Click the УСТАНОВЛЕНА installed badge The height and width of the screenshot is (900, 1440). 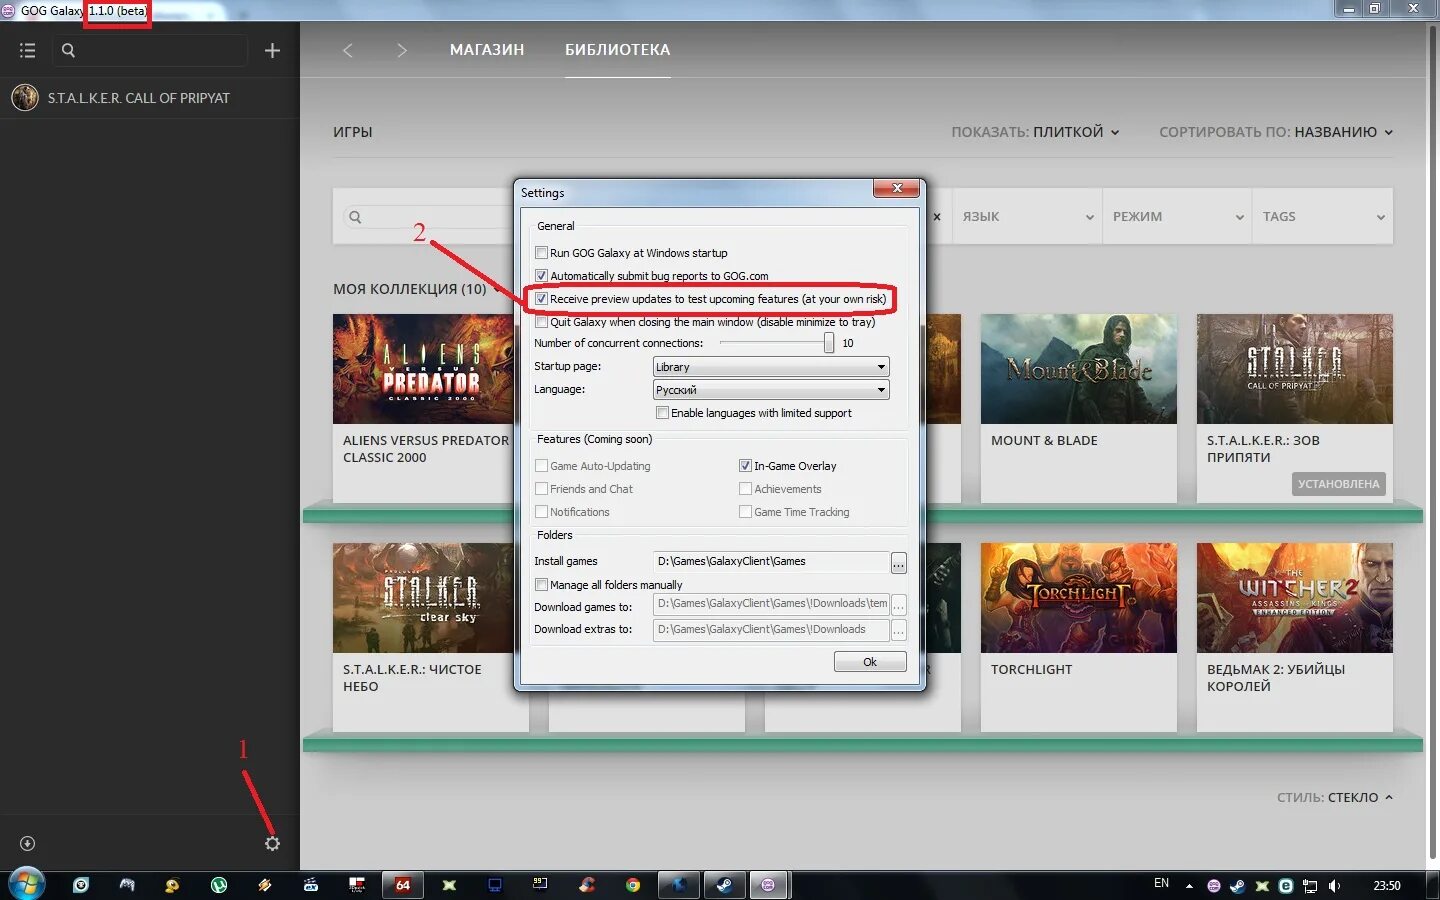click(x=1339, y=484)
